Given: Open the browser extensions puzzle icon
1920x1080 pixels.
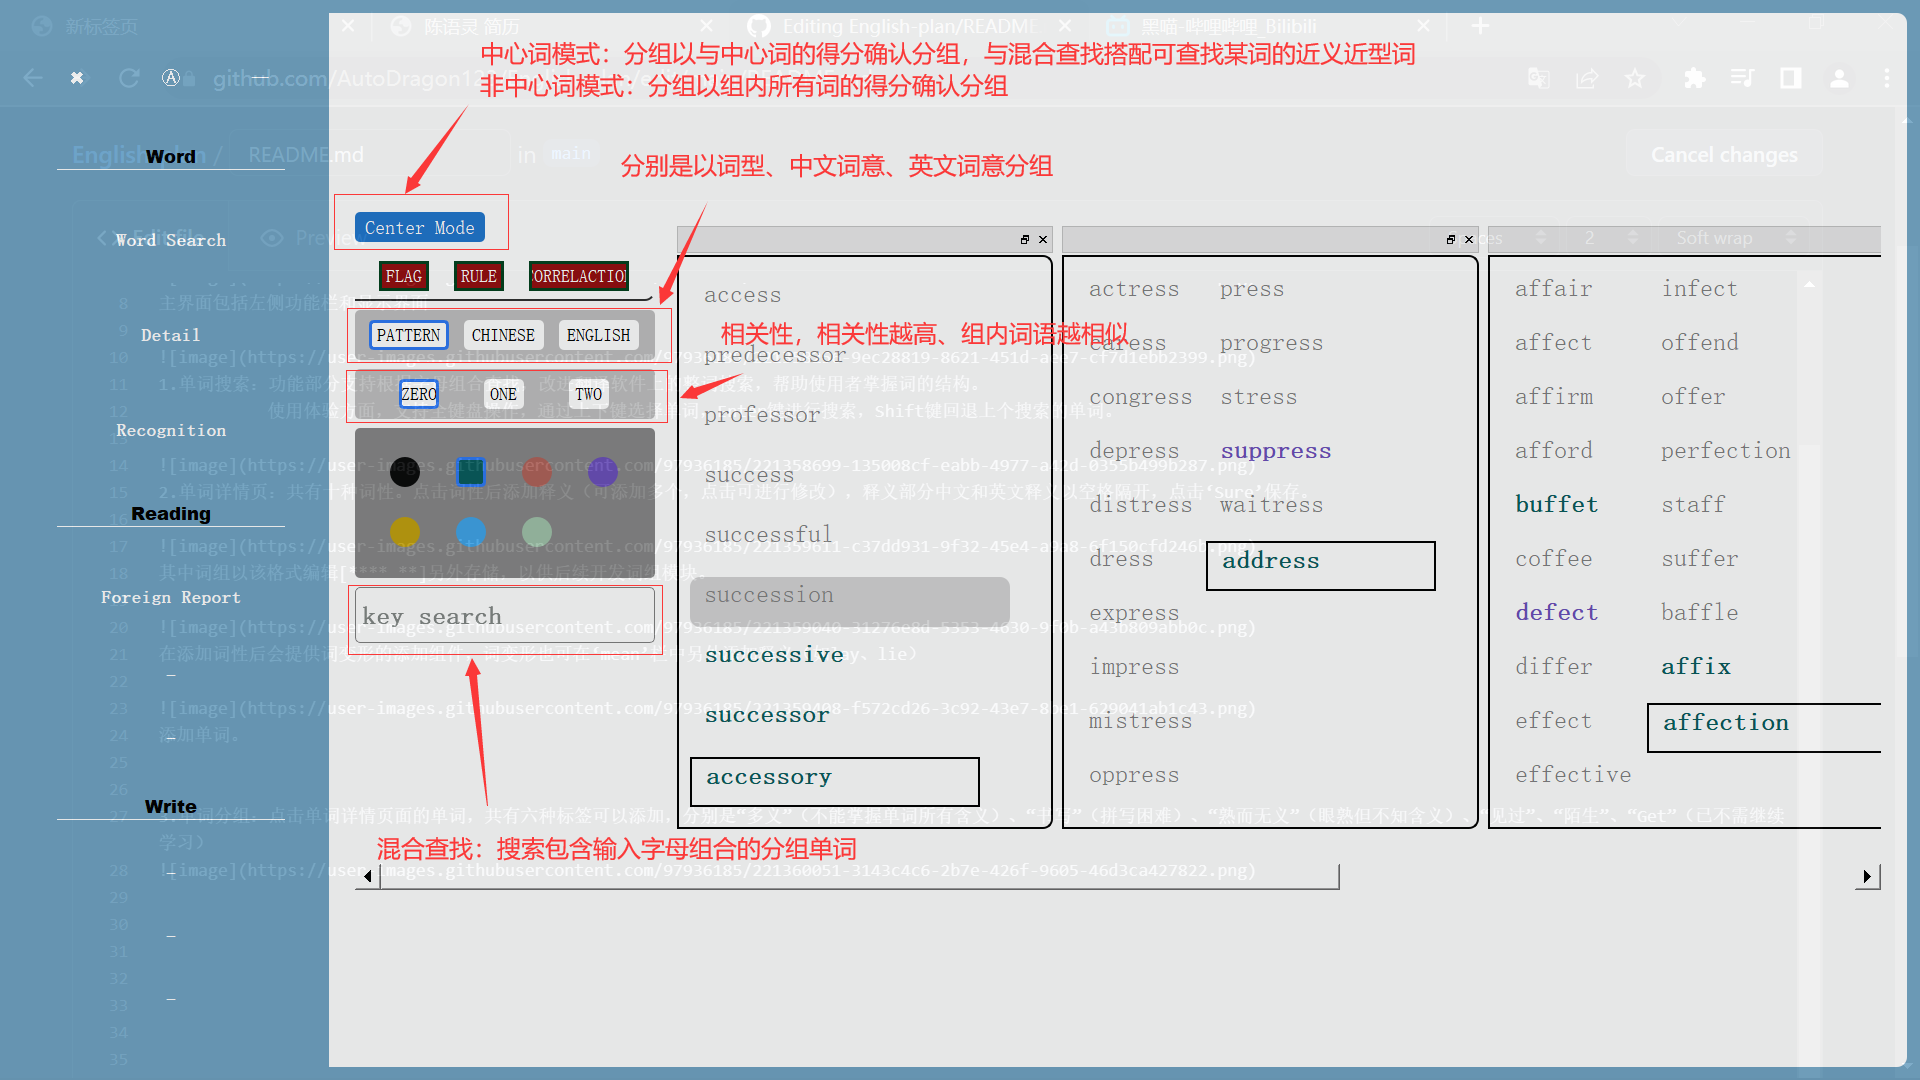Looking at the screenshot, I should [1695, 78].
